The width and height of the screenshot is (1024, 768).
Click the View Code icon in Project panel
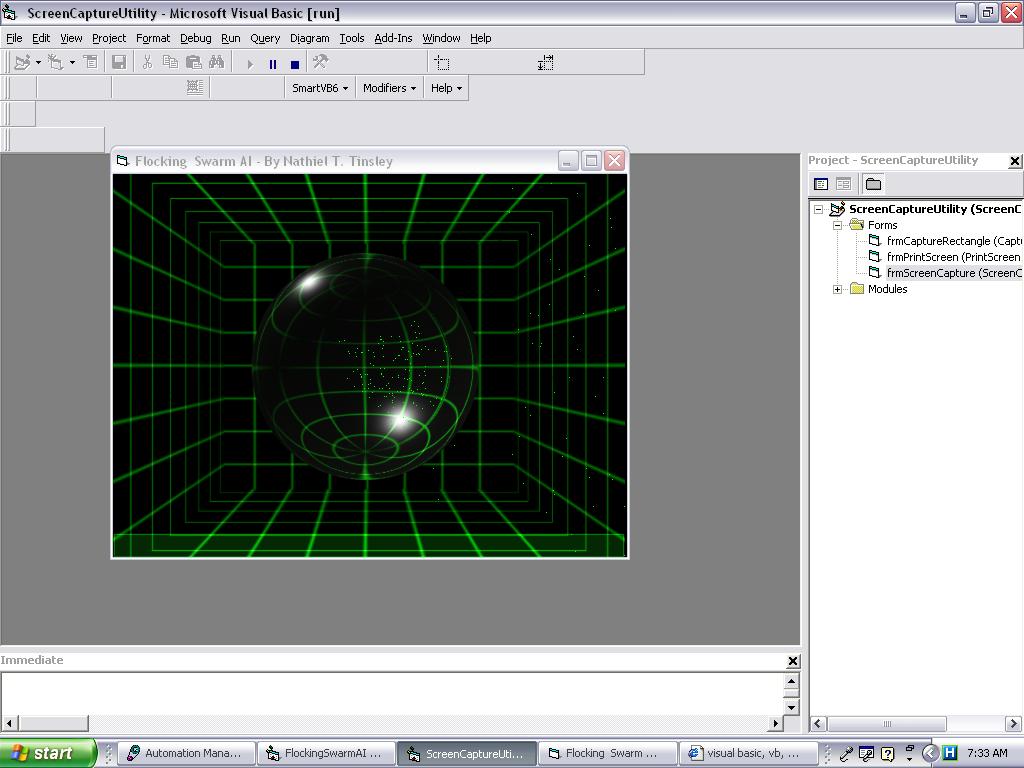tap(821, 184)
